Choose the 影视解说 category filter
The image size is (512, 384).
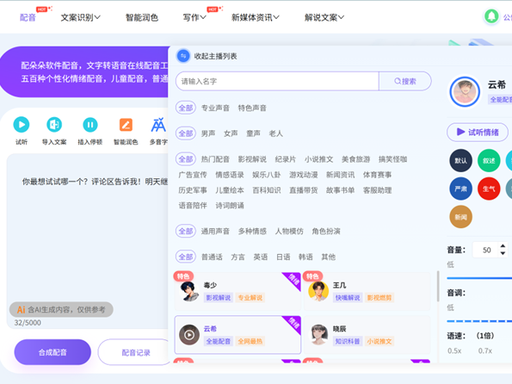click(x=252, y=159)
